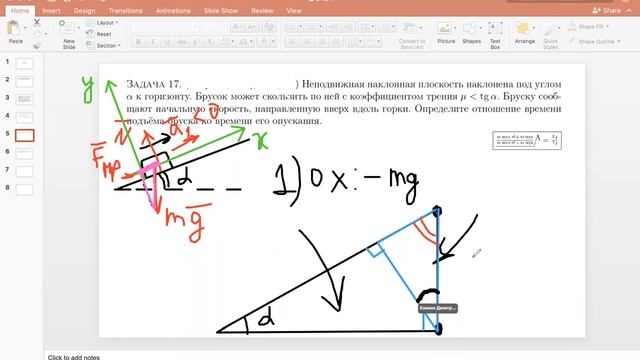Open the Layout dropdown
Screen dimensions: 640x360
point(102,23)
